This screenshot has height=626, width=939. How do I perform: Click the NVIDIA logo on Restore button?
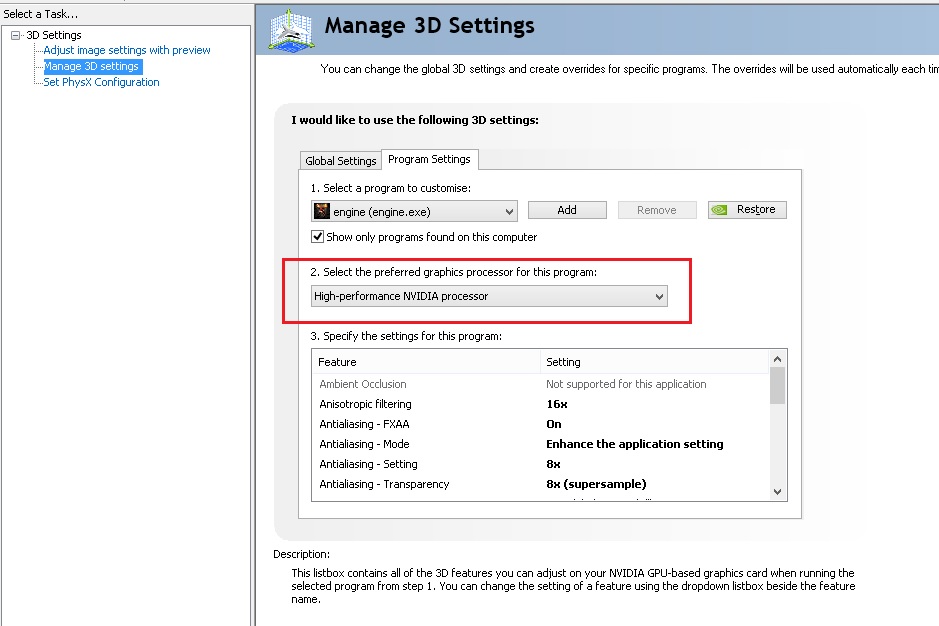(719, 210)
